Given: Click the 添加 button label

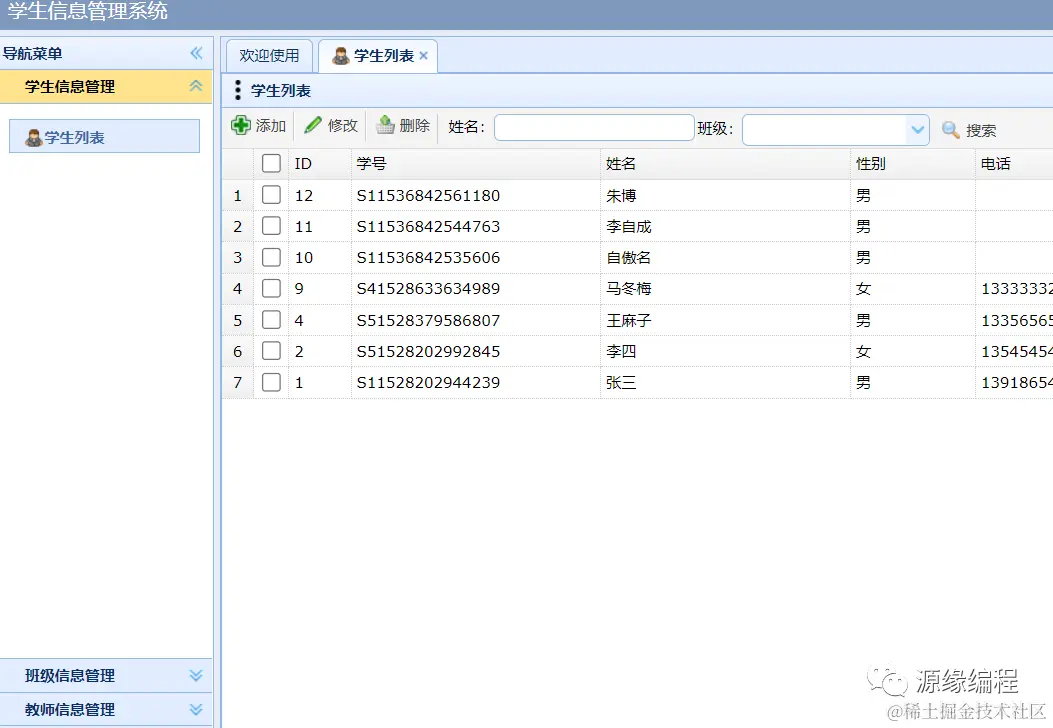Looking at the screenshot, I should [271, 126].
